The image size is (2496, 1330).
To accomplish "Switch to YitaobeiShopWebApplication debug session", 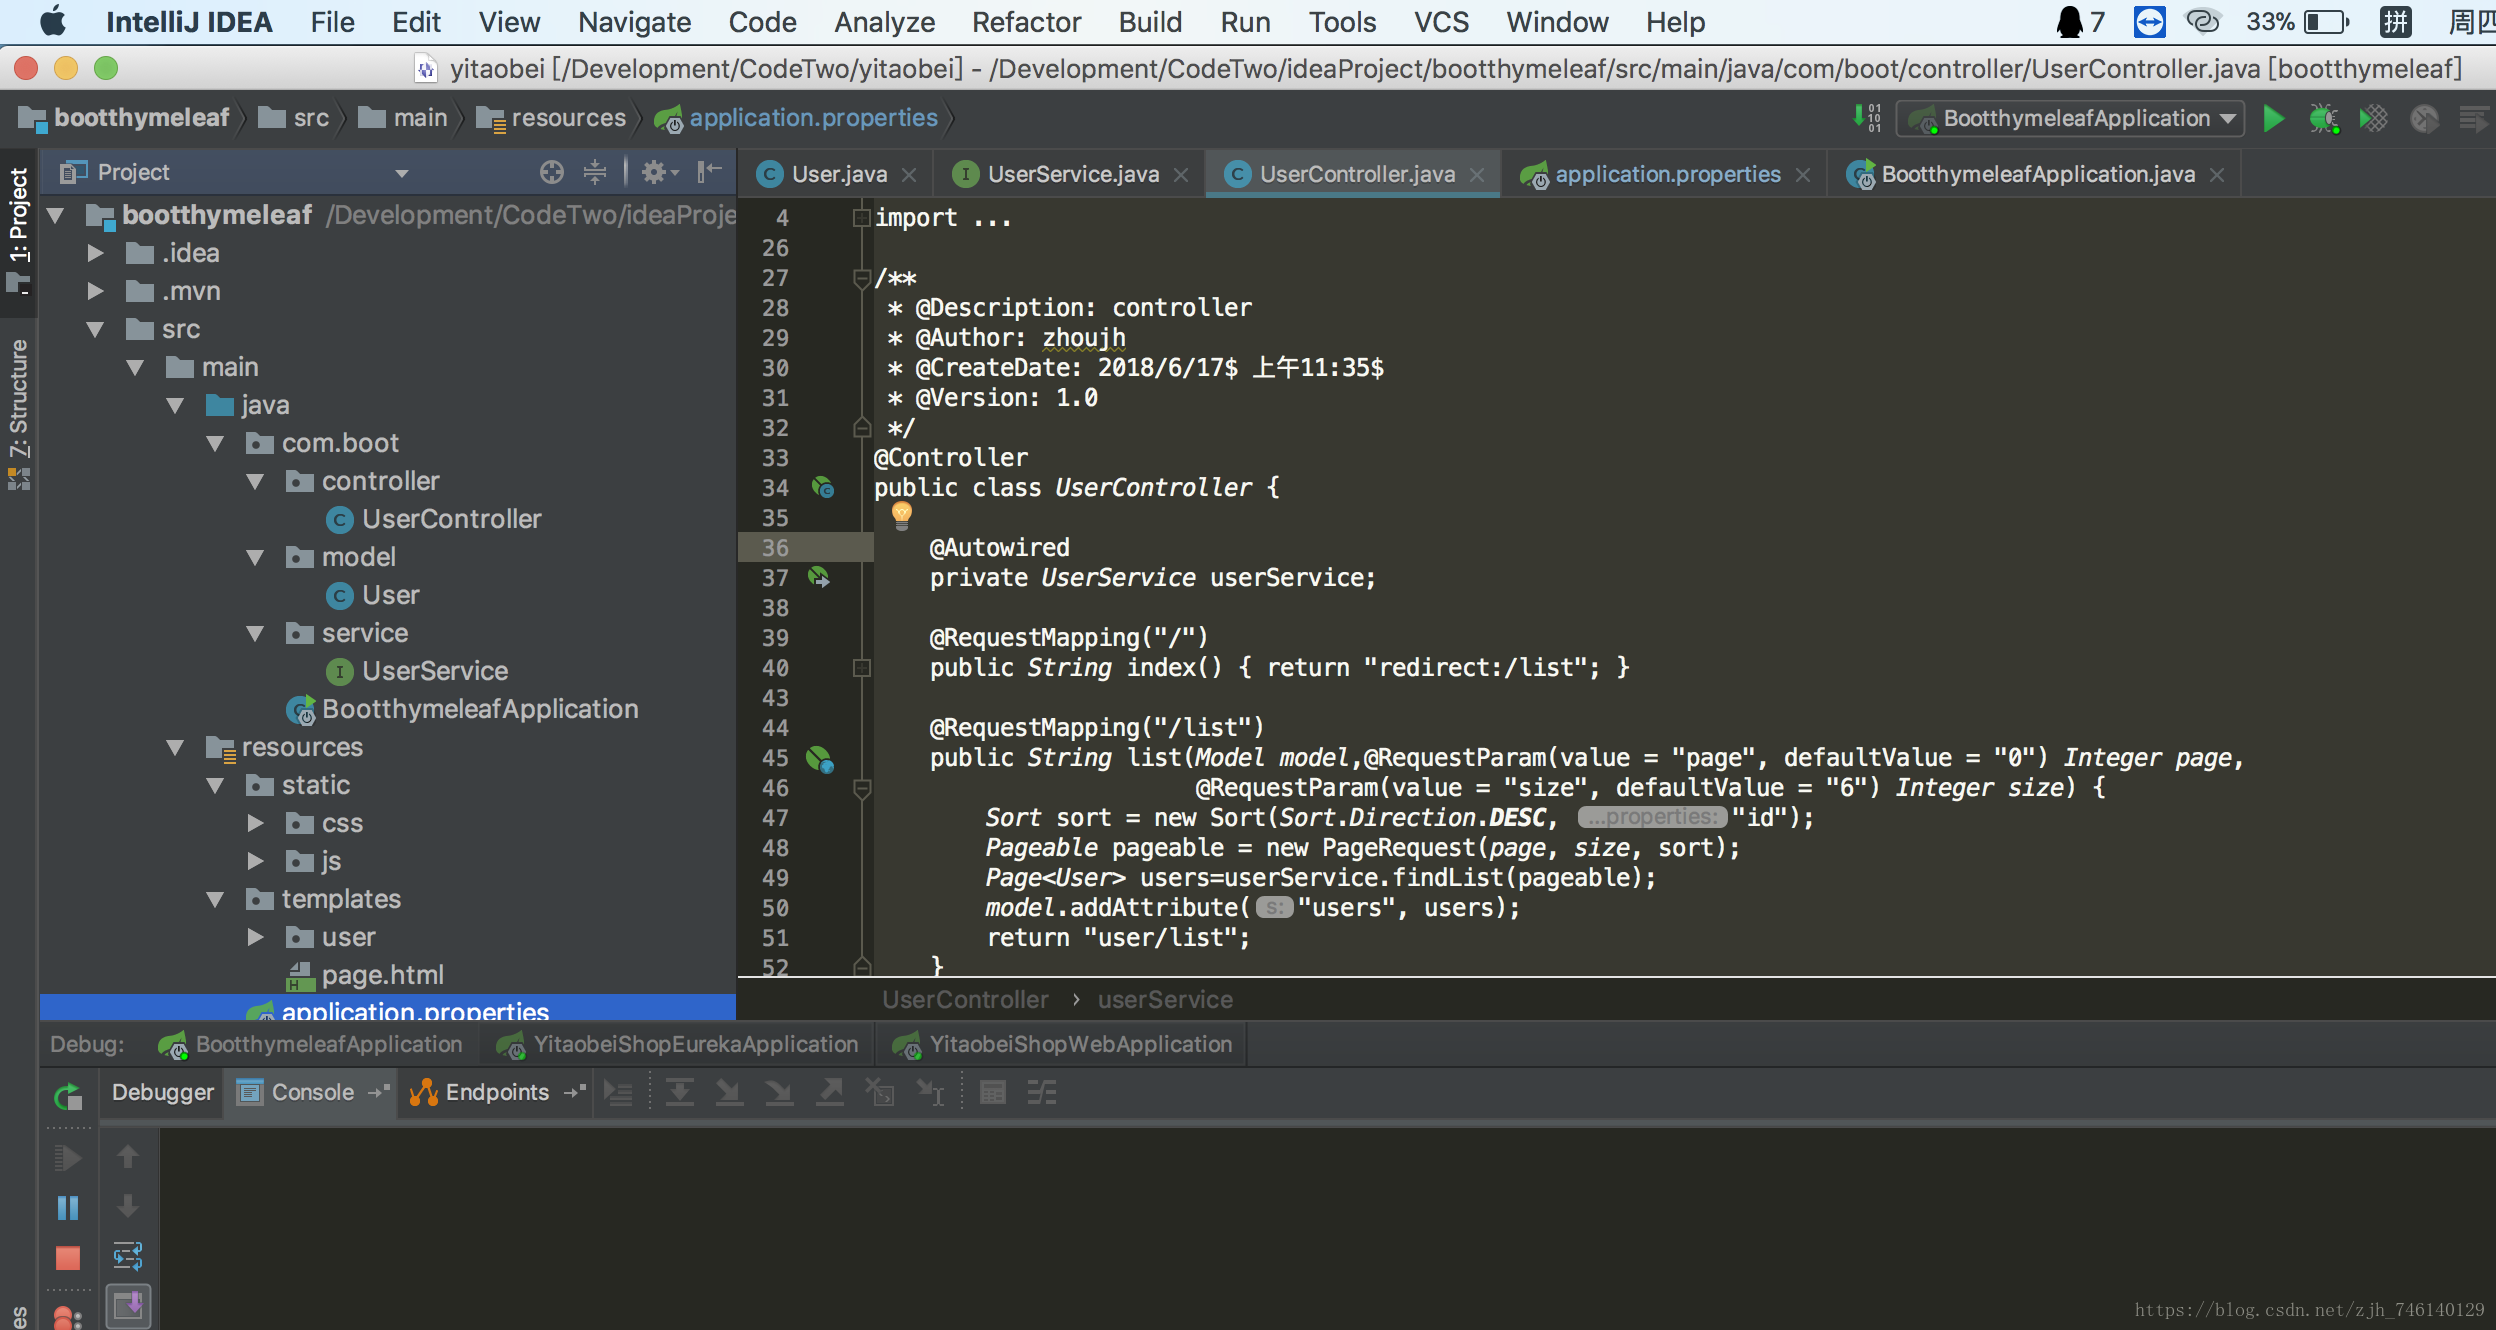I will [x=1064, y=1044].
